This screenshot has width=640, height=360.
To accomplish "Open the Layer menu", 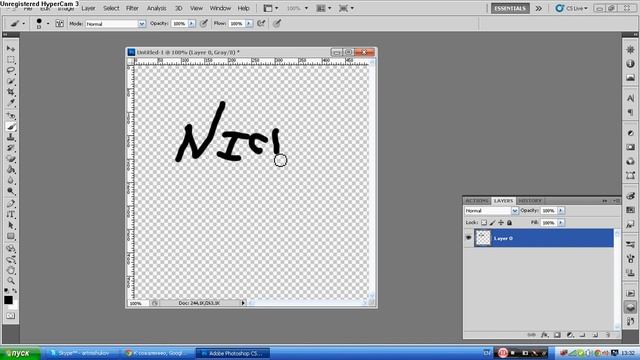I will pyautogui.click(x=88, y=8).
